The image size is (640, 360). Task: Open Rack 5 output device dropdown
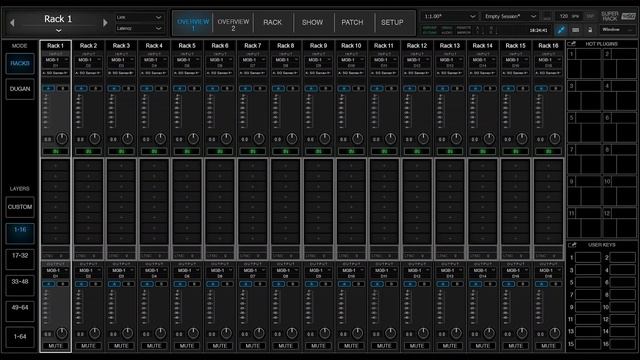tap(187, 273)
